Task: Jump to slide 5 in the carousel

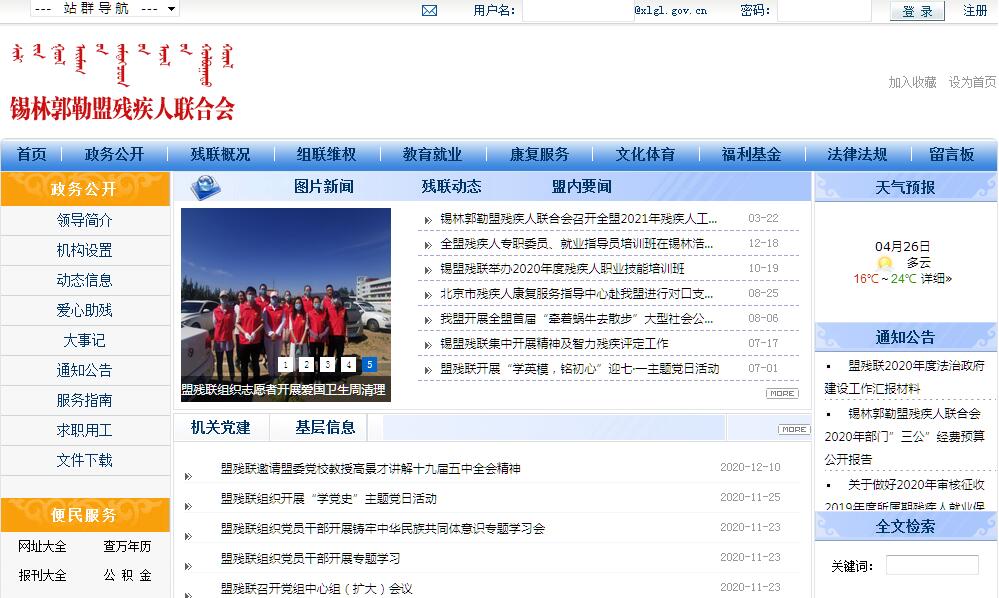Action: coord(369,365)
